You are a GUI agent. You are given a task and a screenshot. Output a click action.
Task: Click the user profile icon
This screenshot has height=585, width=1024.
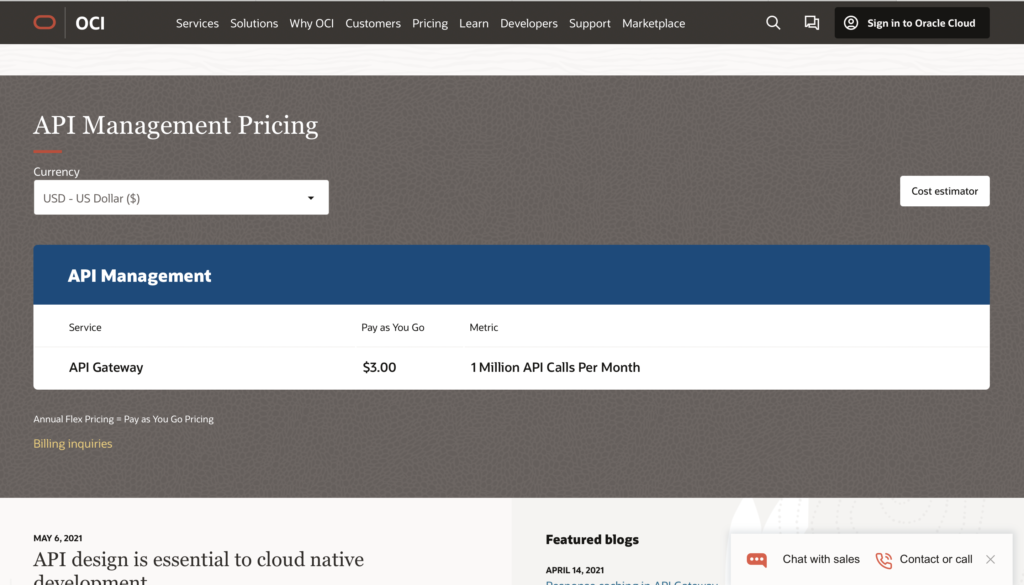click(851, 23)
